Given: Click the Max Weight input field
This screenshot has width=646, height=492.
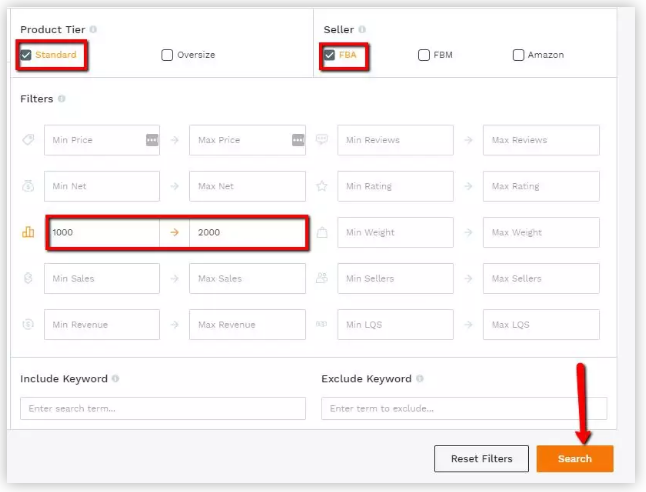Looking at the screenshot, I should [541, 232].
